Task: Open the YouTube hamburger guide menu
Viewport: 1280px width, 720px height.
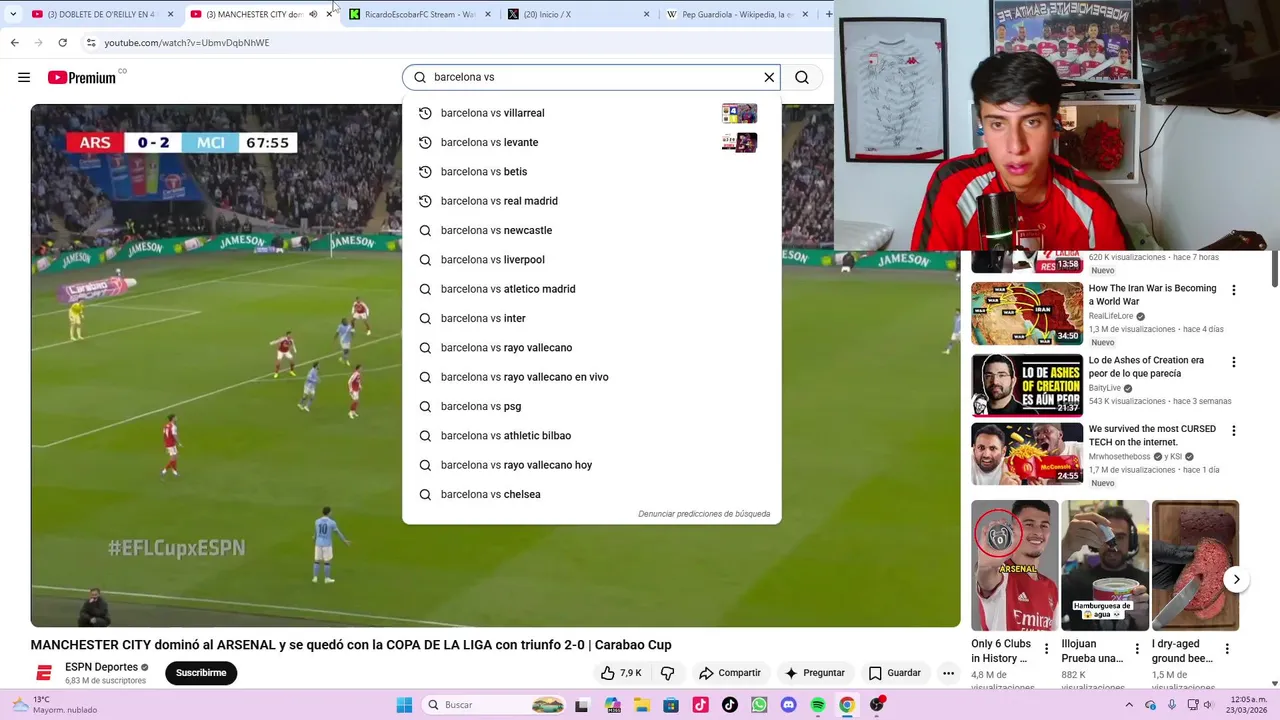Action: click(x=24, y=77)
